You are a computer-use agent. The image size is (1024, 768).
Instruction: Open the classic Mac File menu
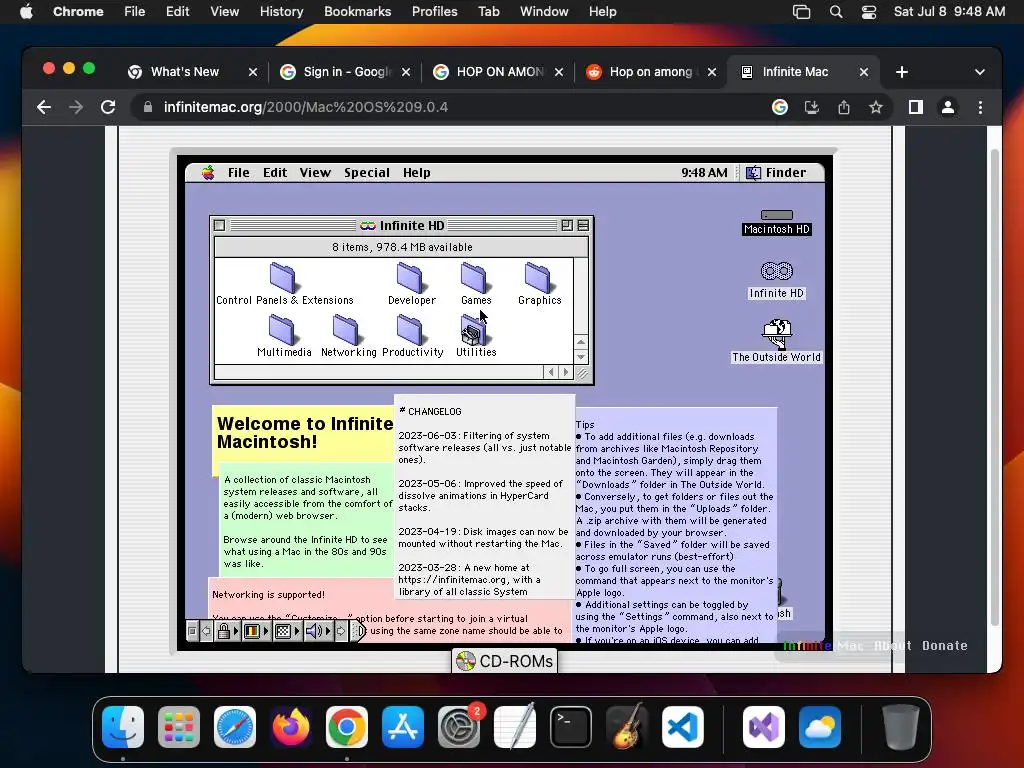pos(238,172)
